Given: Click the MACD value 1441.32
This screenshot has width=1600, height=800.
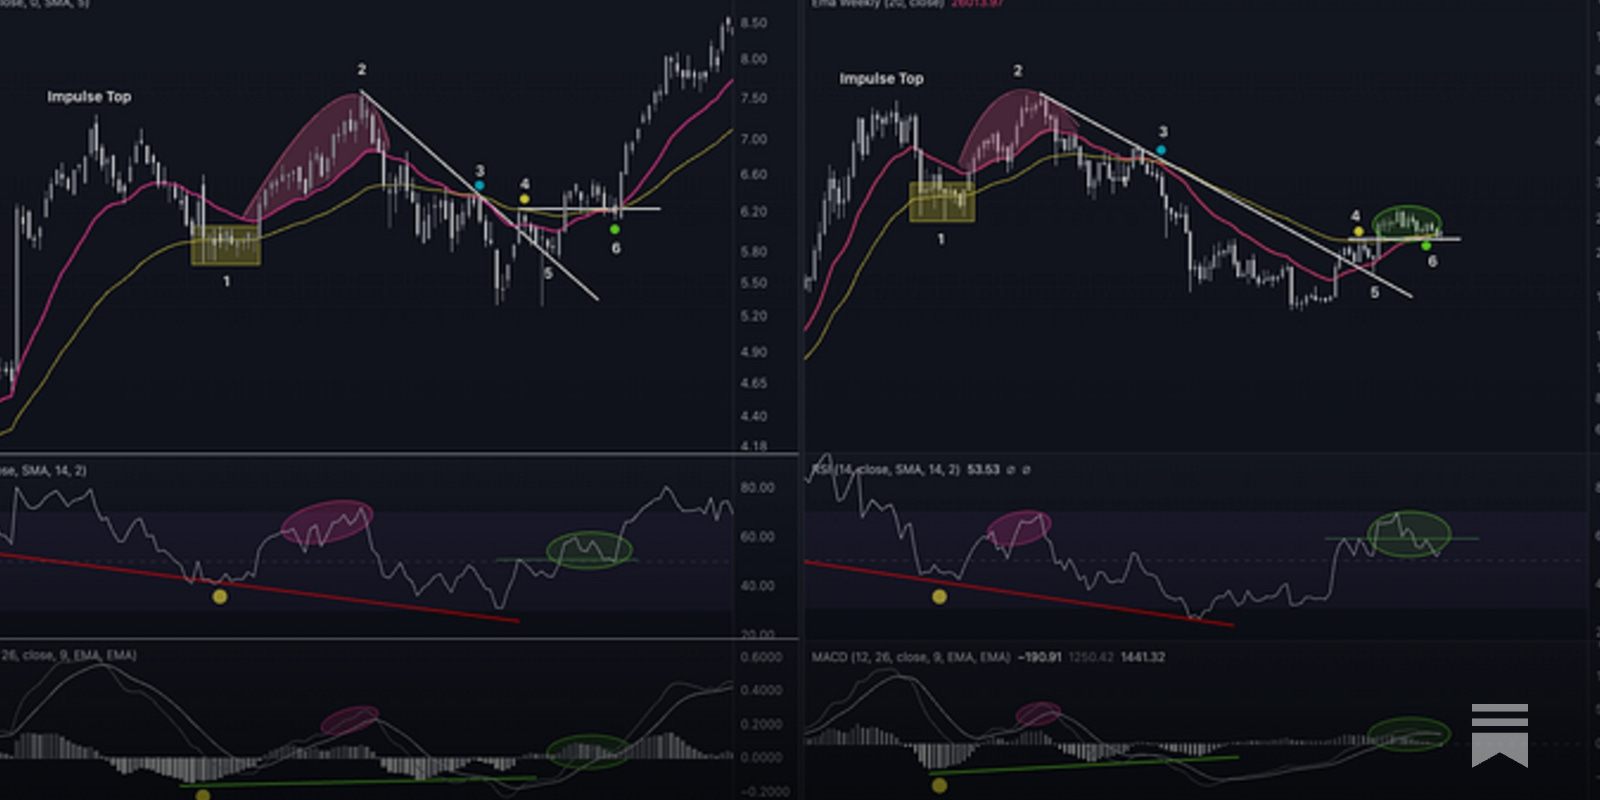Looking at the screenshot, I should pos(1142,657).
